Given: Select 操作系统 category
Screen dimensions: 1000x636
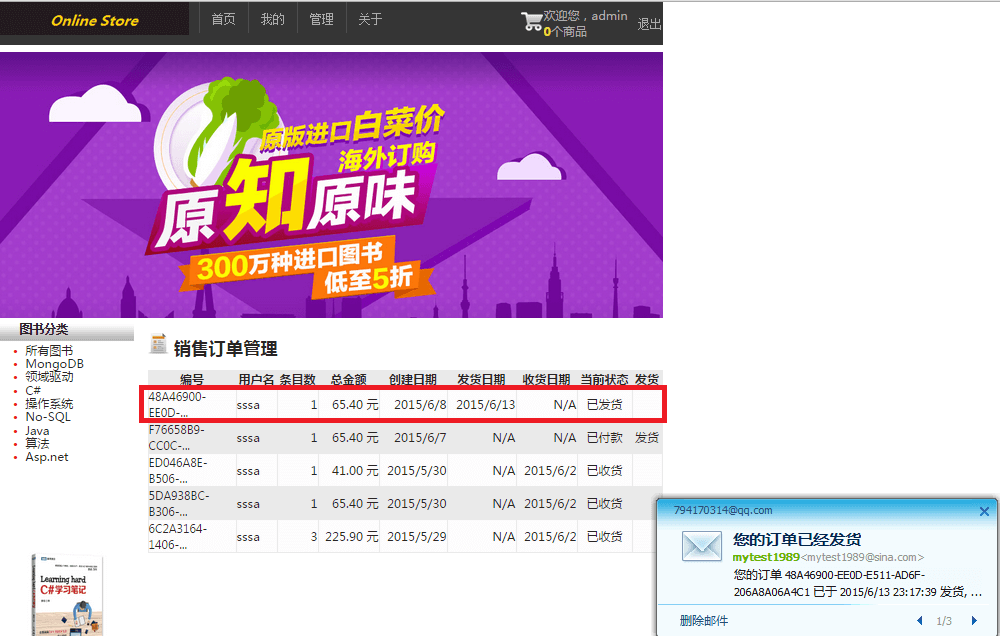Looking at the screenshot, I should pos(49,403).
